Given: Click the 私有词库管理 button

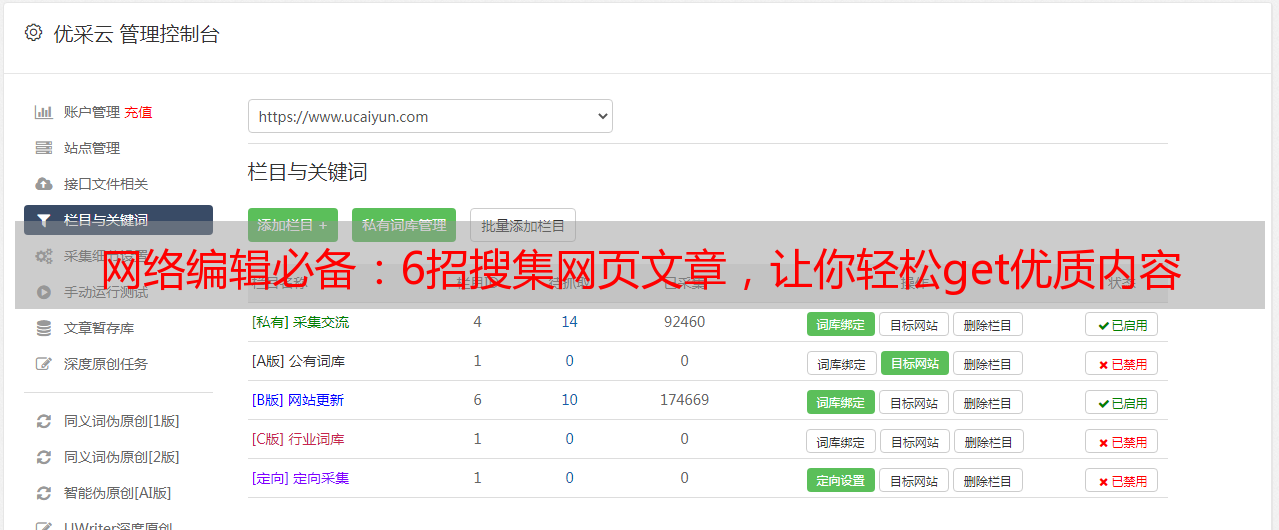Looking at the screenshot, I should pos(404,225).
